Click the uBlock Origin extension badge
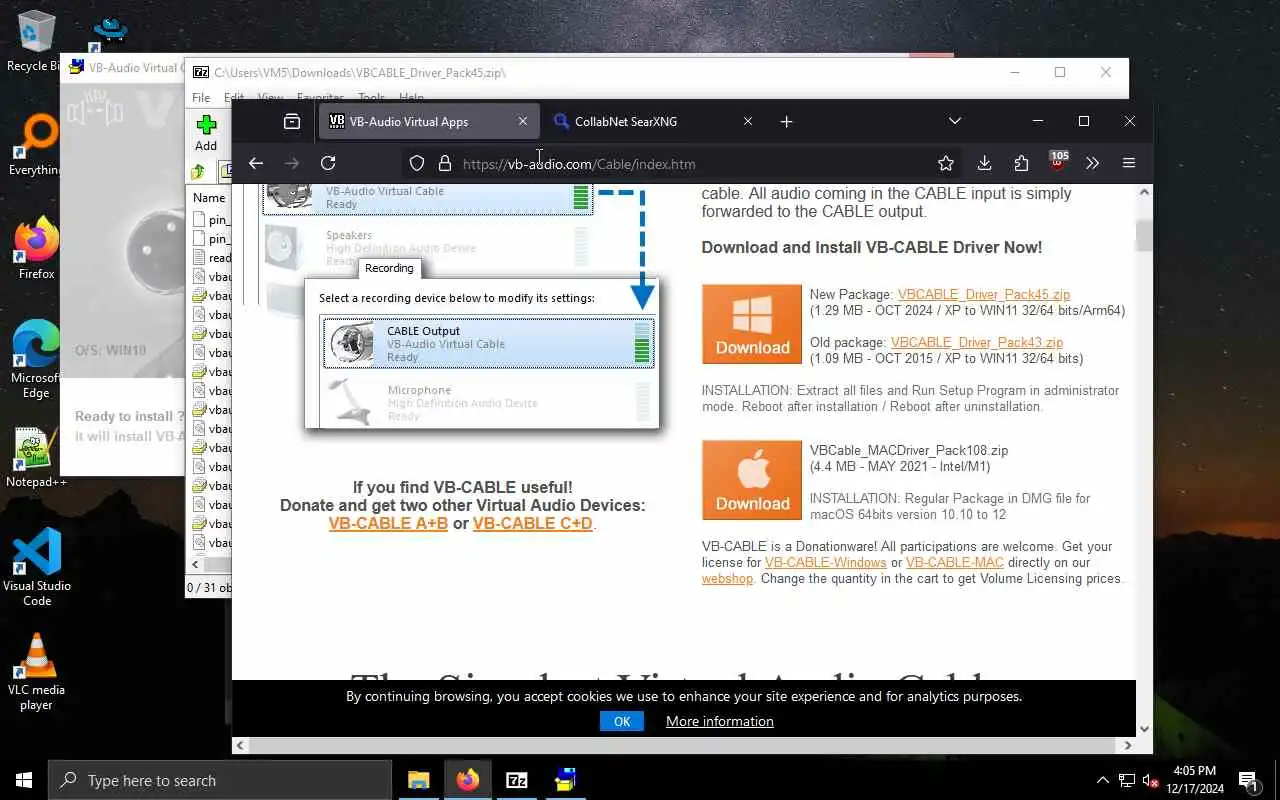 [x=1058, y=161]
